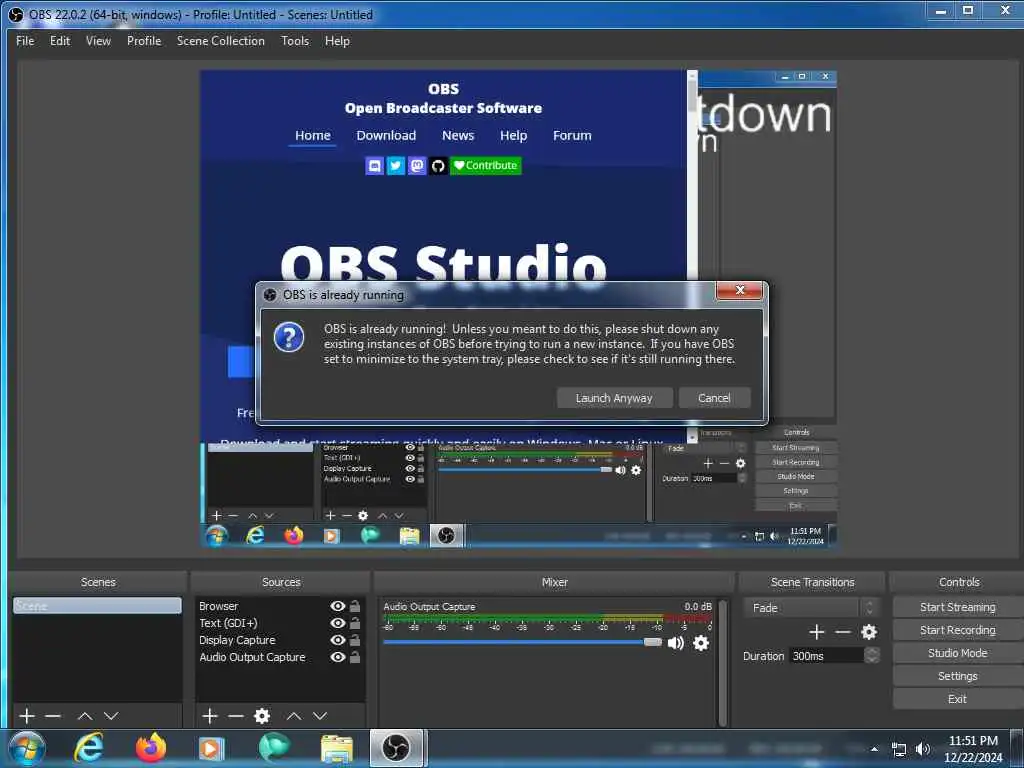This screenshot has height=768, width=1024.
Task: Open the Fade transition dropdown
Action: (810, 608)
